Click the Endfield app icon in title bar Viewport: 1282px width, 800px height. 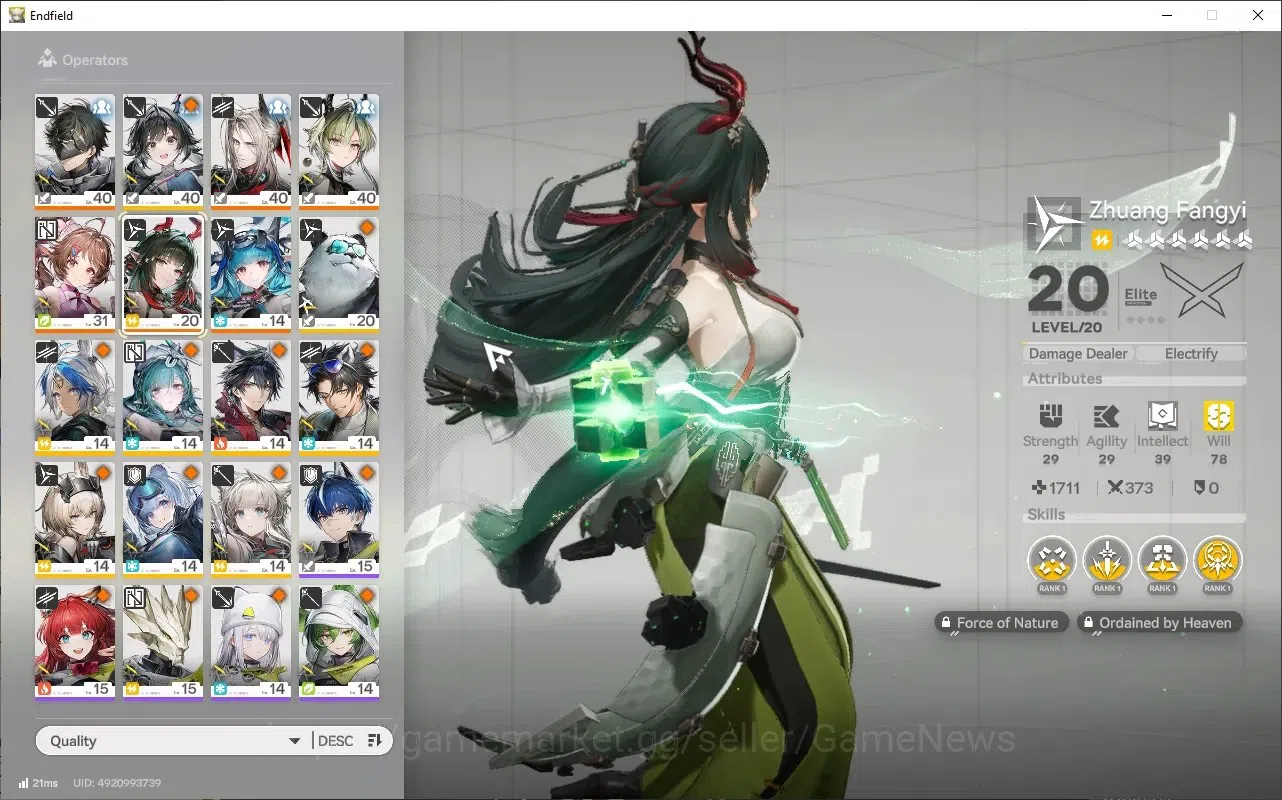click(x=17, y=15)
